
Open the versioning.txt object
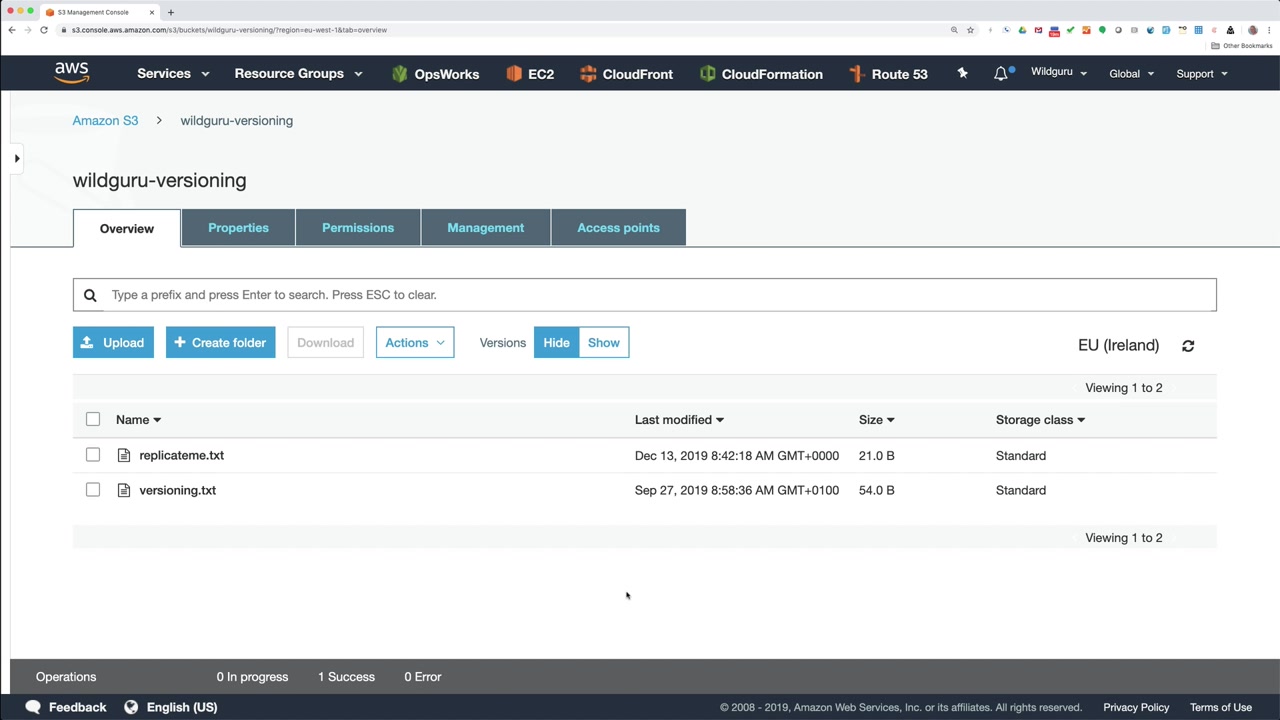coord(178,491)
